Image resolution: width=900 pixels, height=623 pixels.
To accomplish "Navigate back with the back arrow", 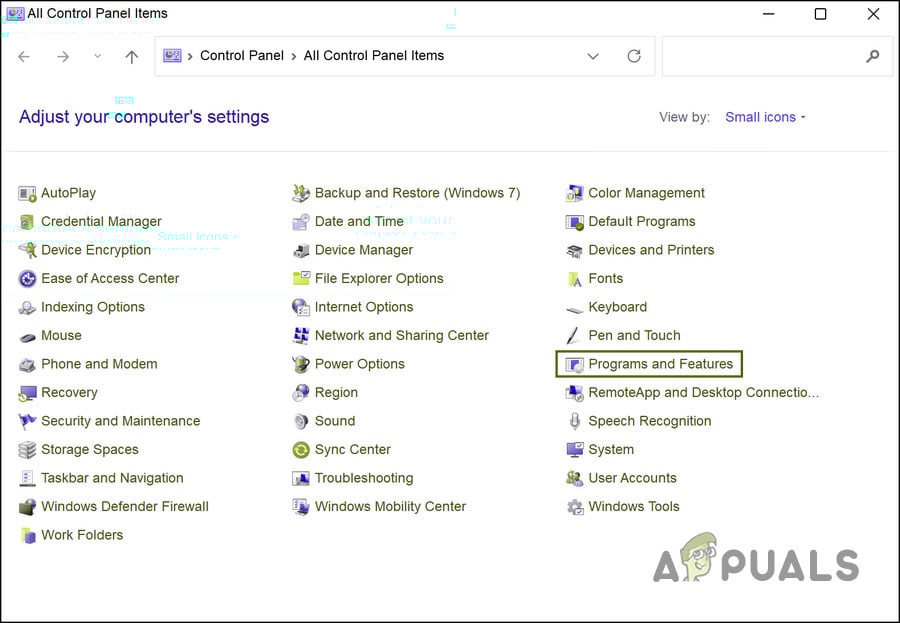I will click(x=25, y=57).
